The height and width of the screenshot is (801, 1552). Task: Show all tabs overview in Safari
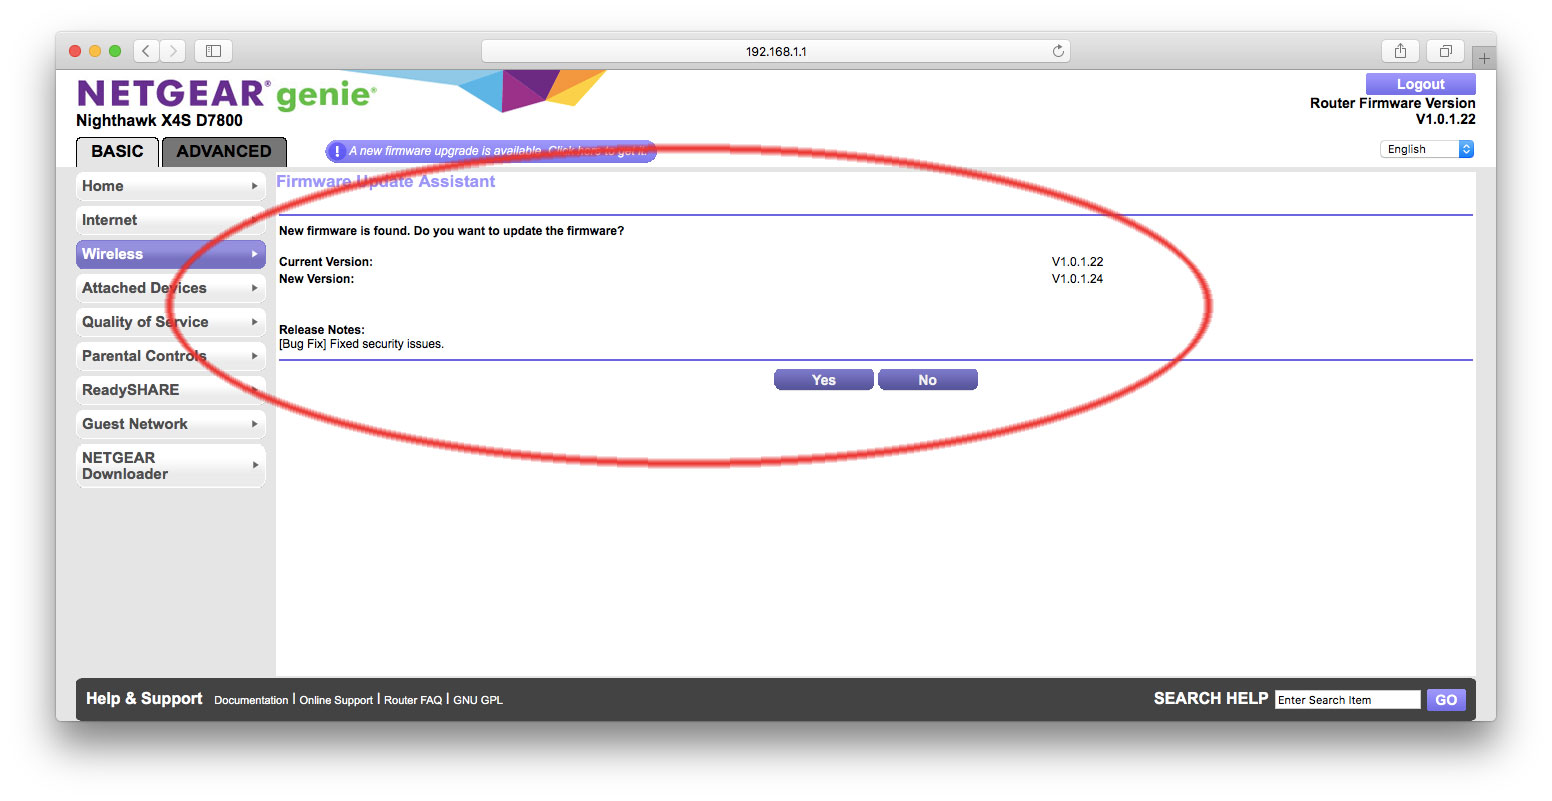[1445, 51]
